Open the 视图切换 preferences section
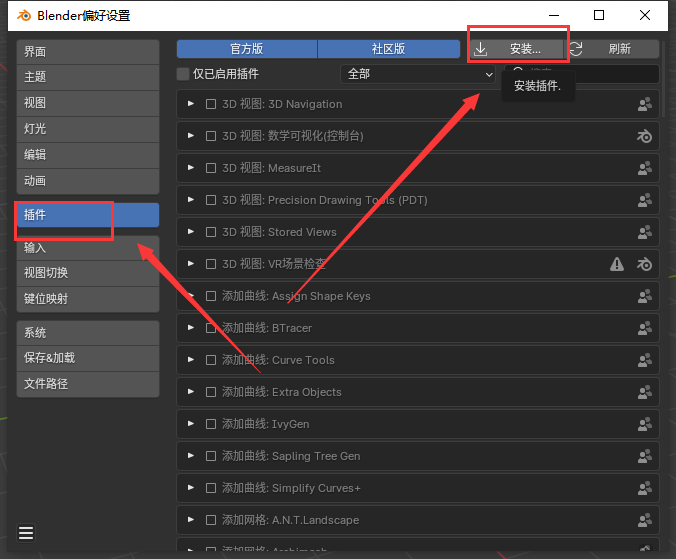Screen dimensions: 676x559 [88, 273]
